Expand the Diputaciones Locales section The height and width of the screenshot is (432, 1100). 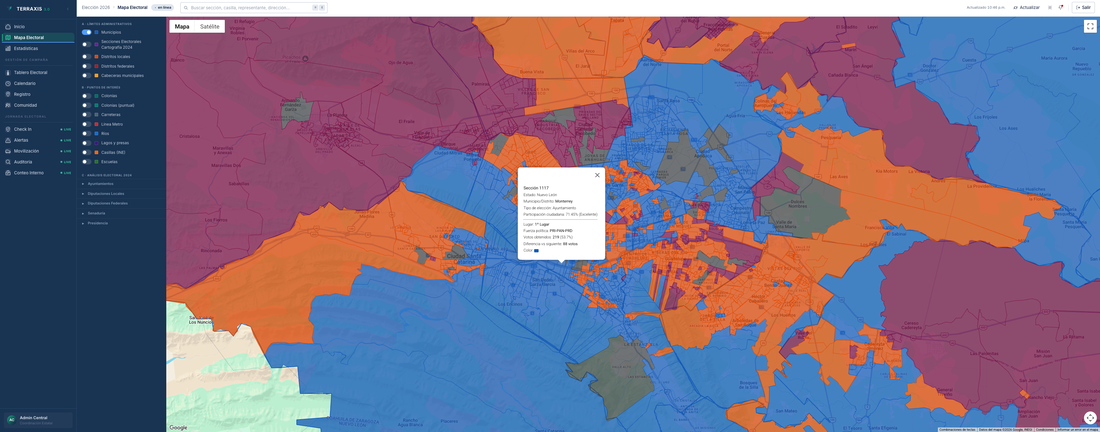point(122,194)
